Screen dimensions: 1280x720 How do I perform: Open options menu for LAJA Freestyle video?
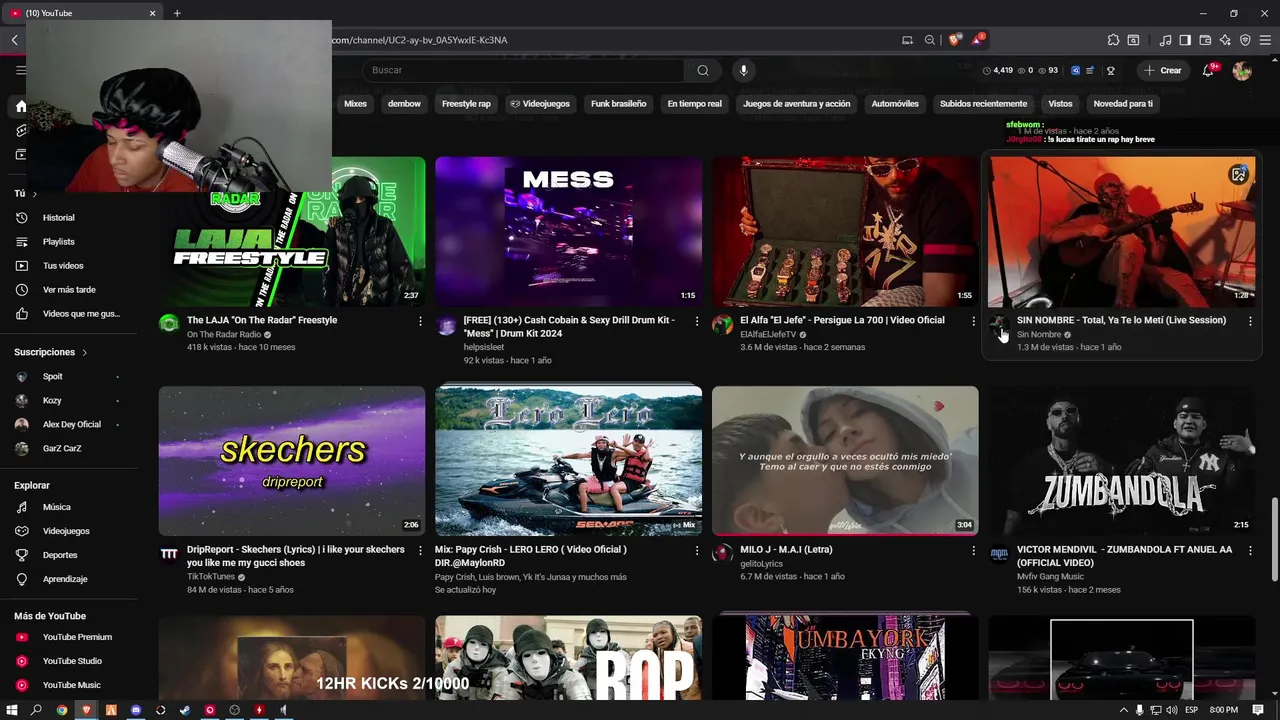[x=420, y=321]
